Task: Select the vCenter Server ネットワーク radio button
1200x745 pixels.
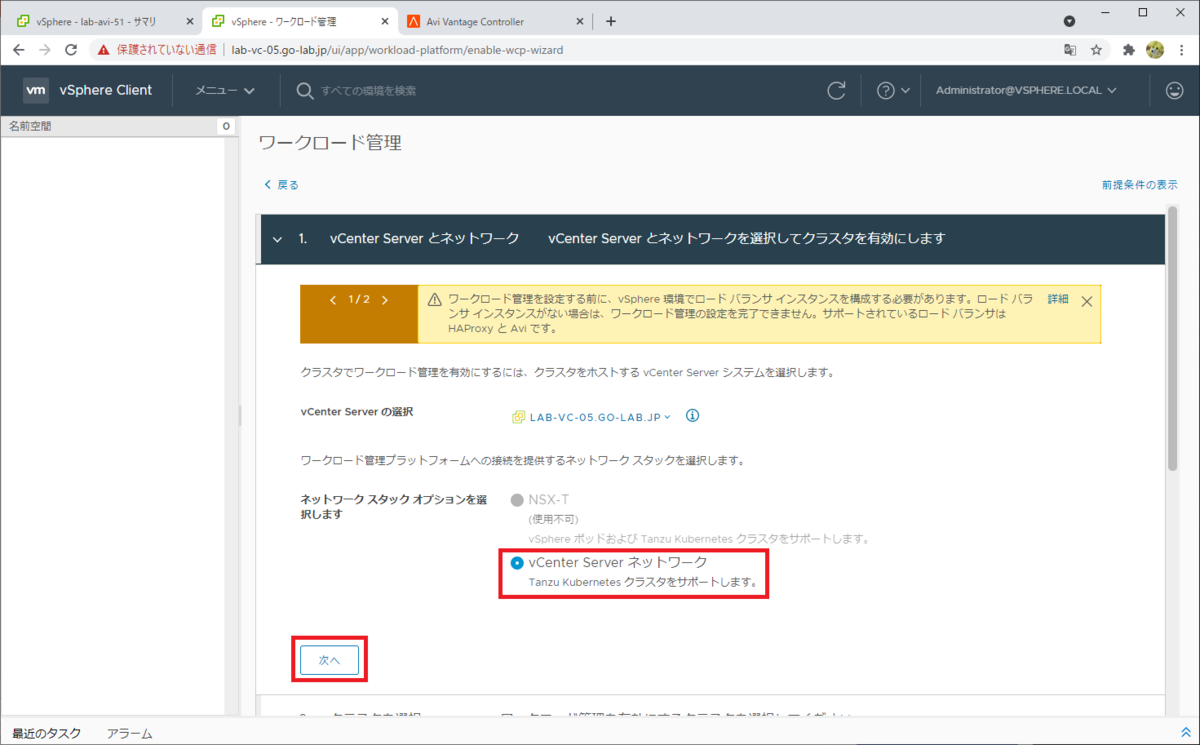Action: tap(517, 562)
